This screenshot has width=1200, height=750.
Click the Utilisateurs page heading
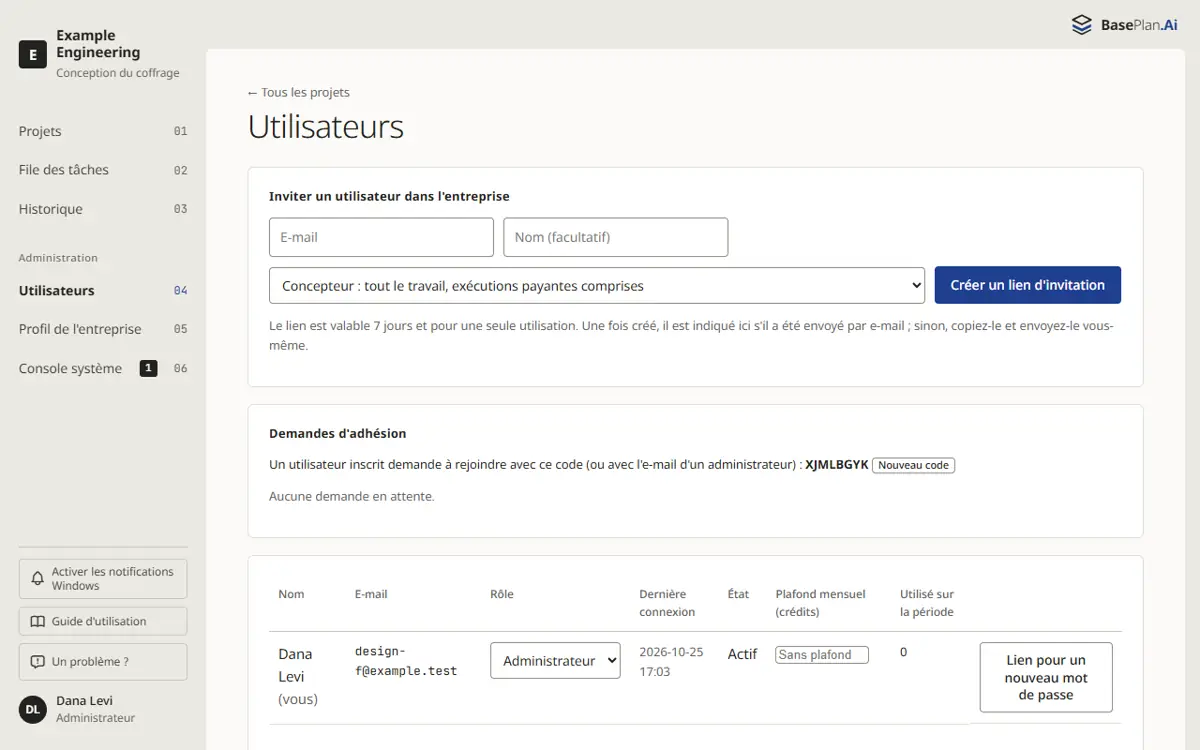326,127
